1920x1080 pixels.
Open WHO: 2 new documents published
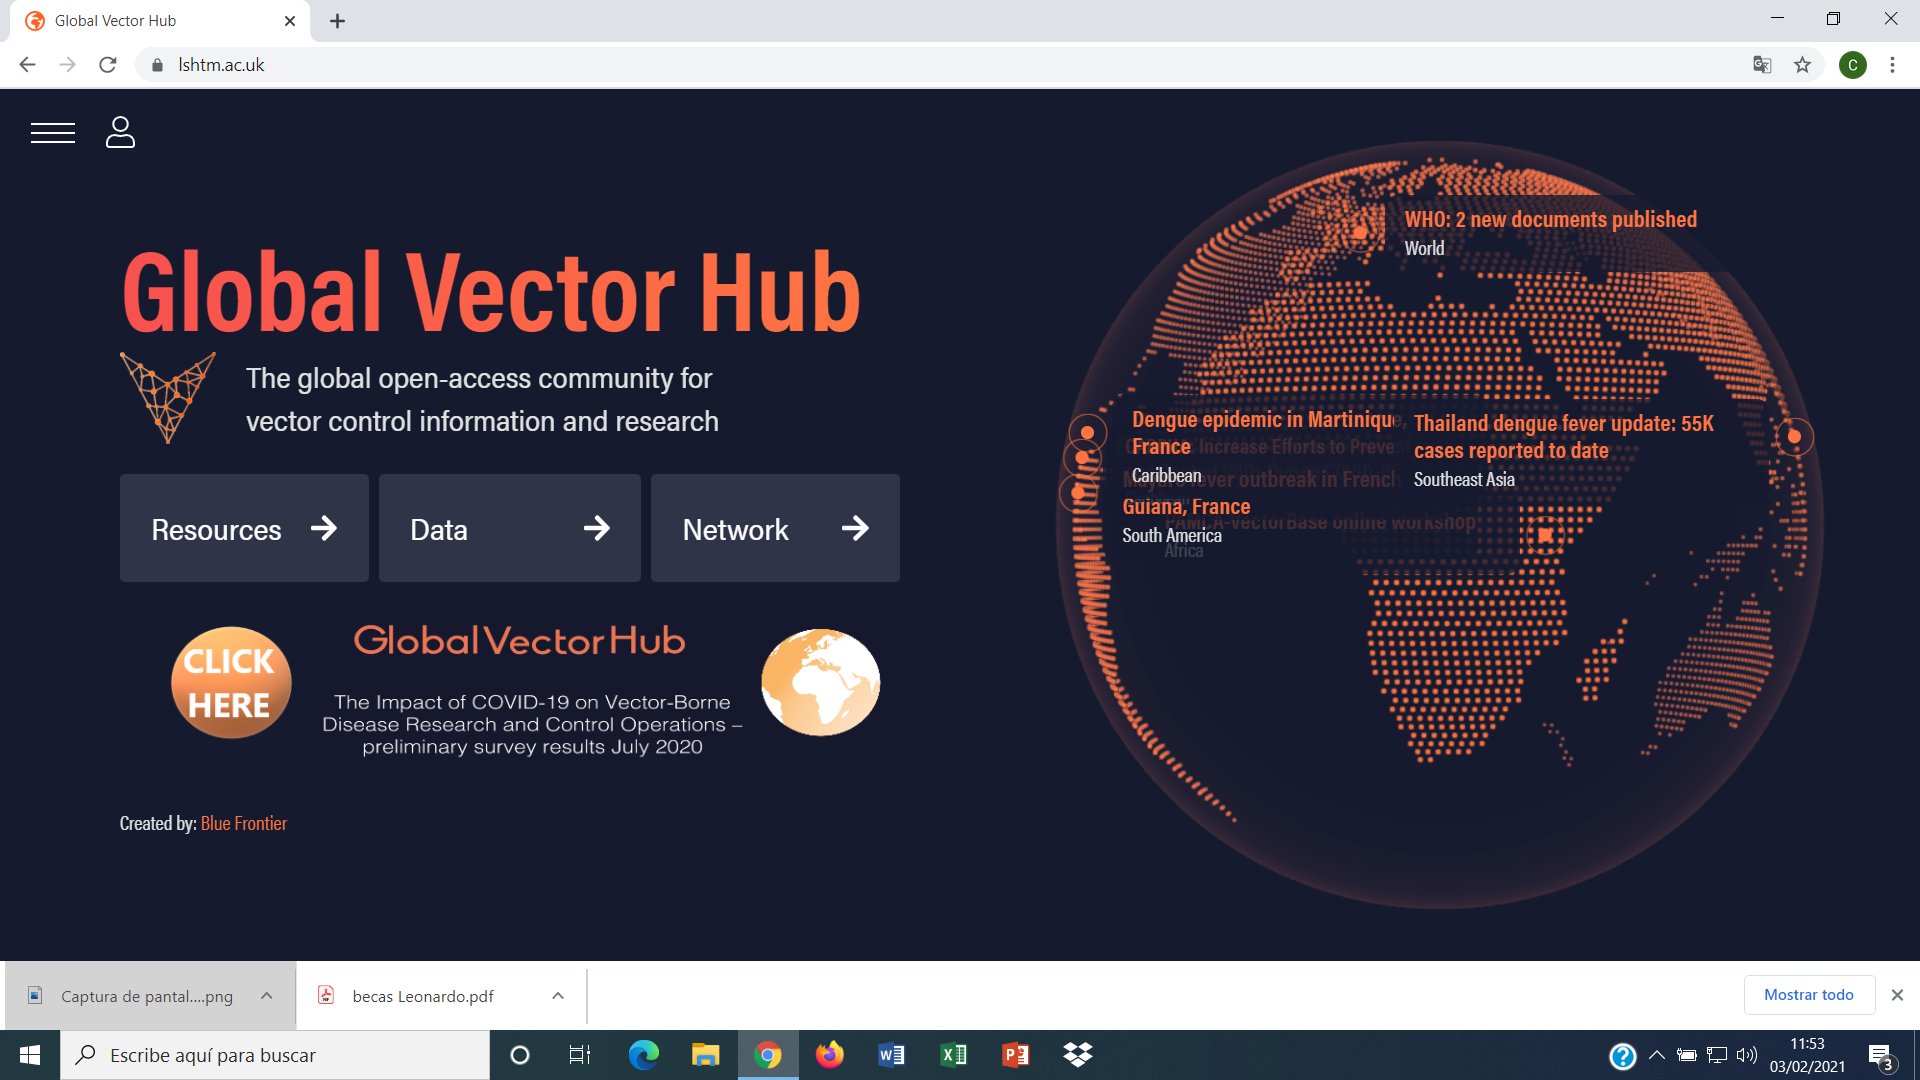1550,220
